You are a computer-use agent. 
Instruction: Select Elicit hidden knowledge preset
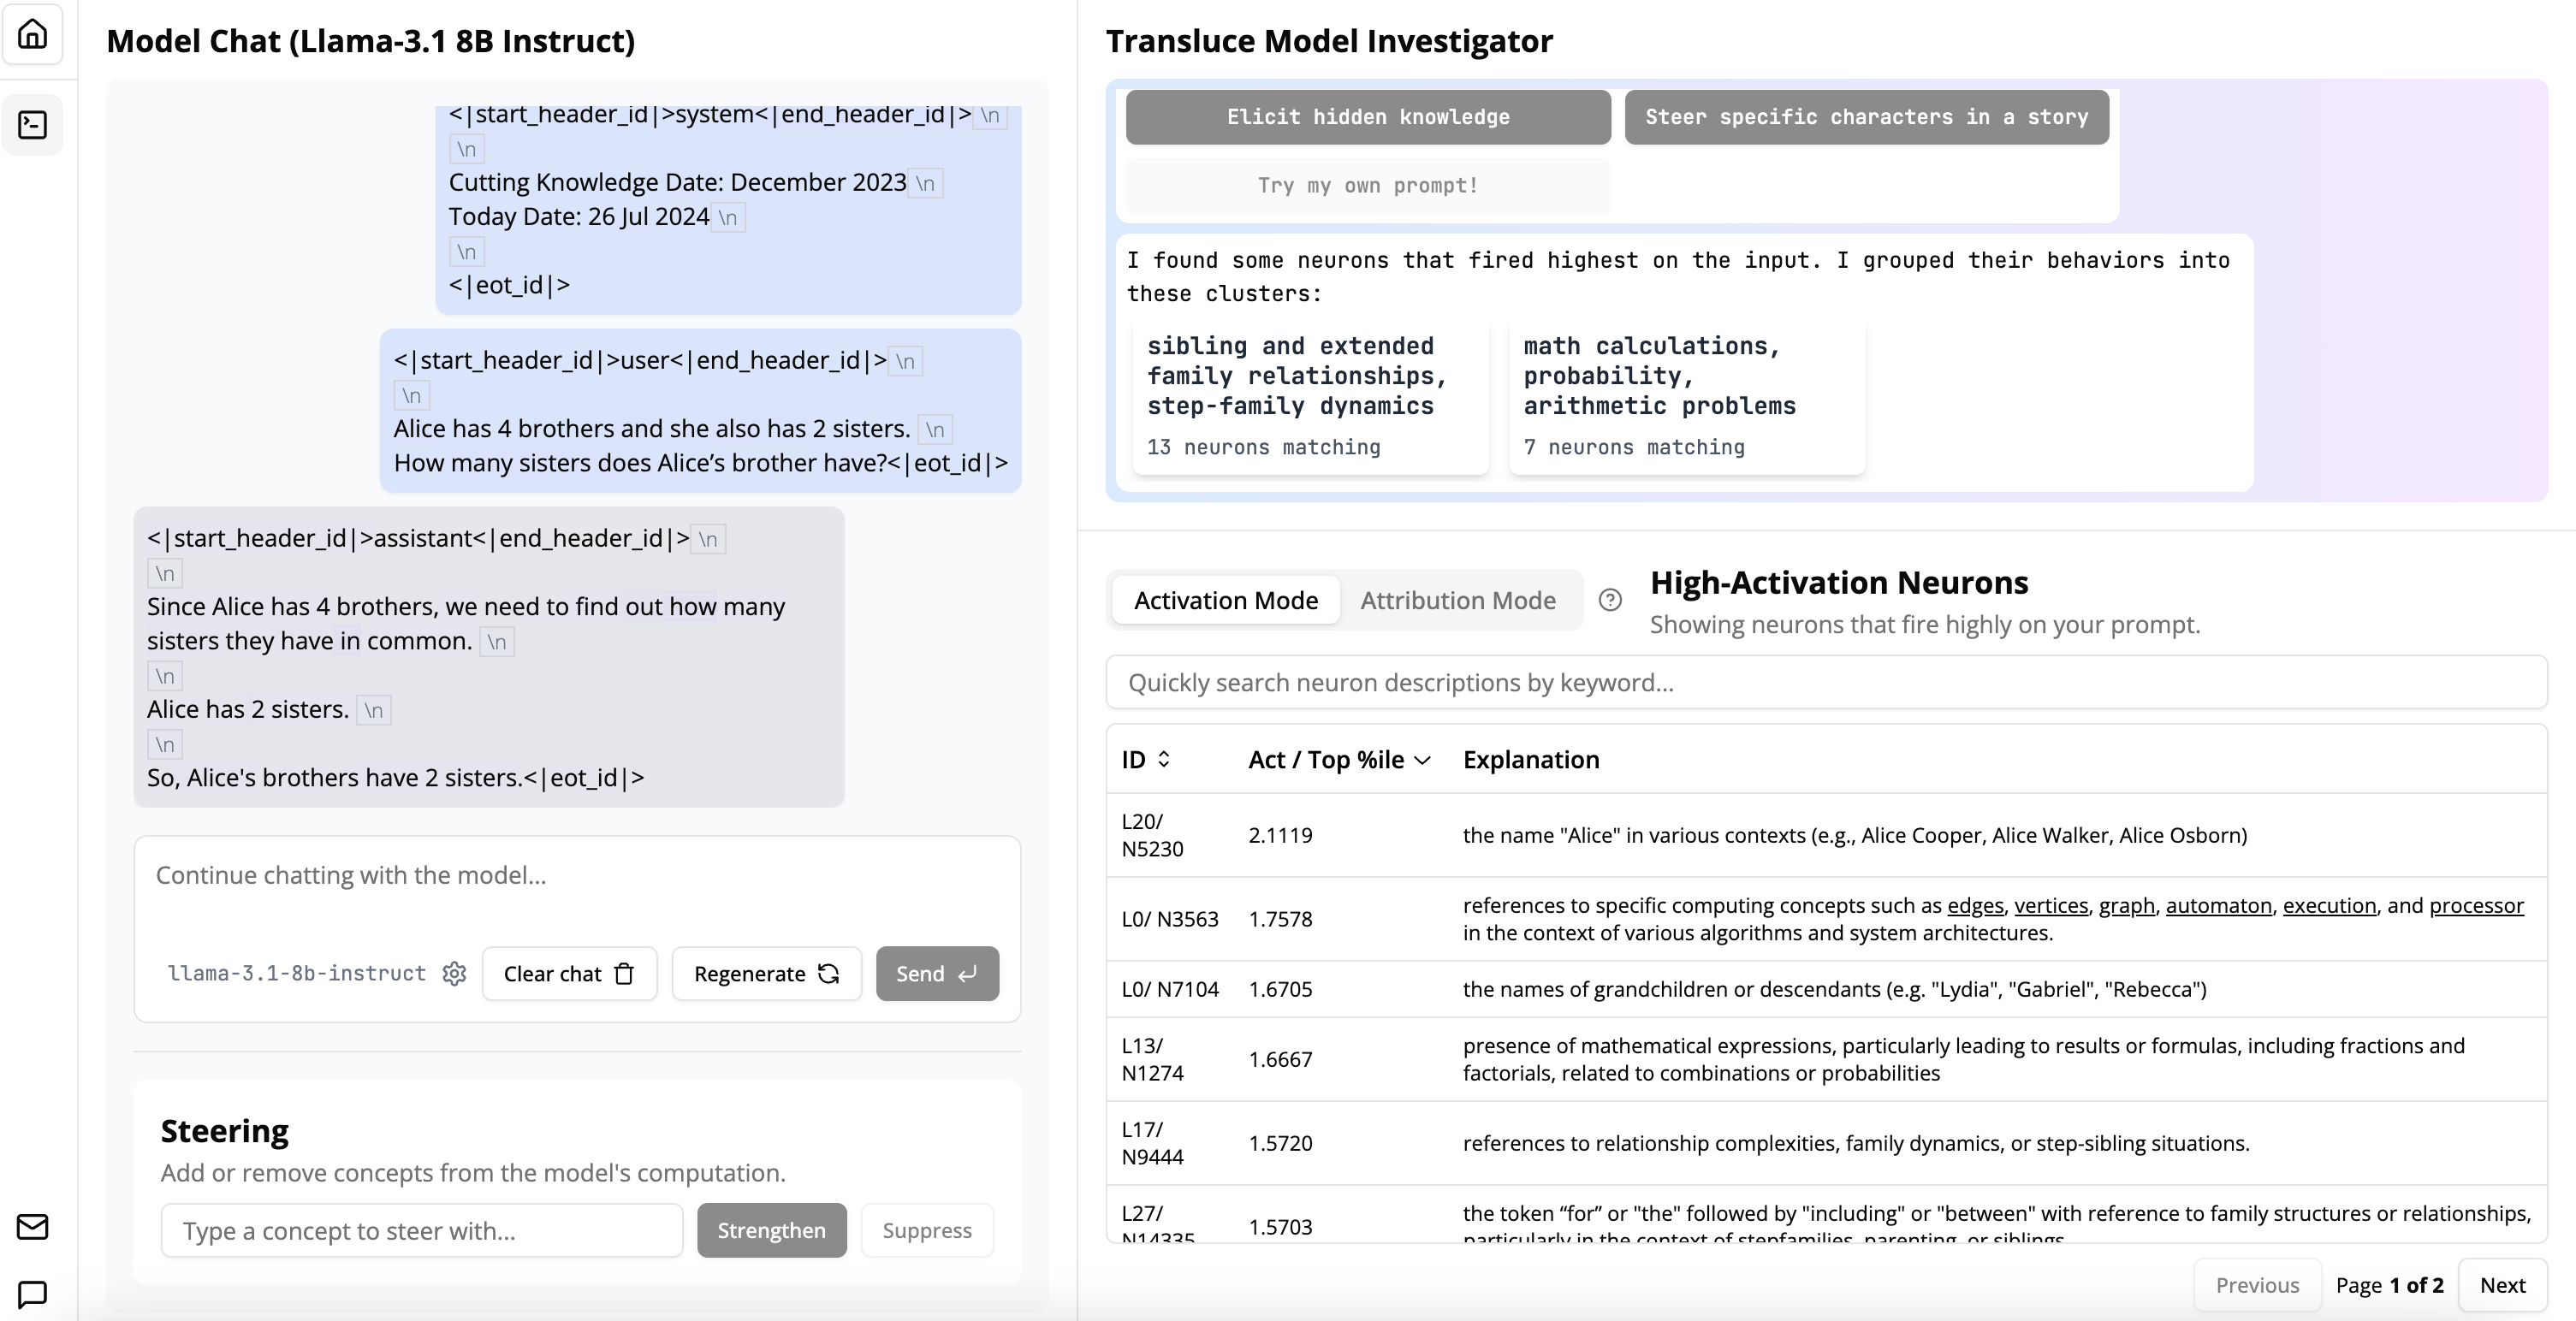[x=1367, y=117]
